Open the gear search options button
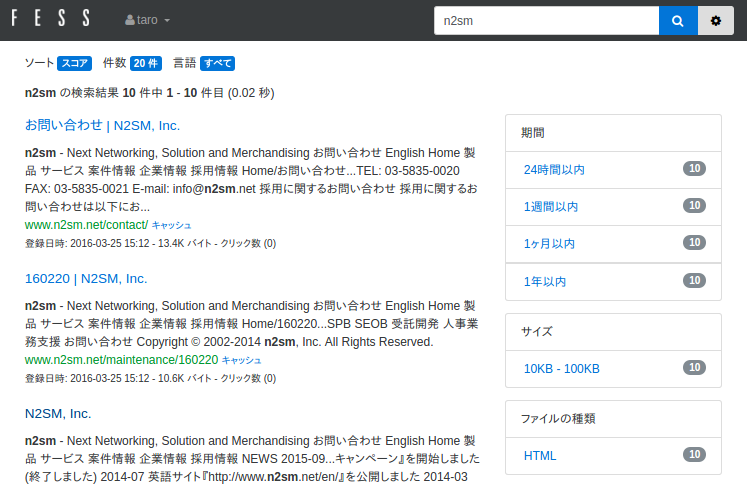The height and width of the screenshot is (487, 747). (715, 20)
